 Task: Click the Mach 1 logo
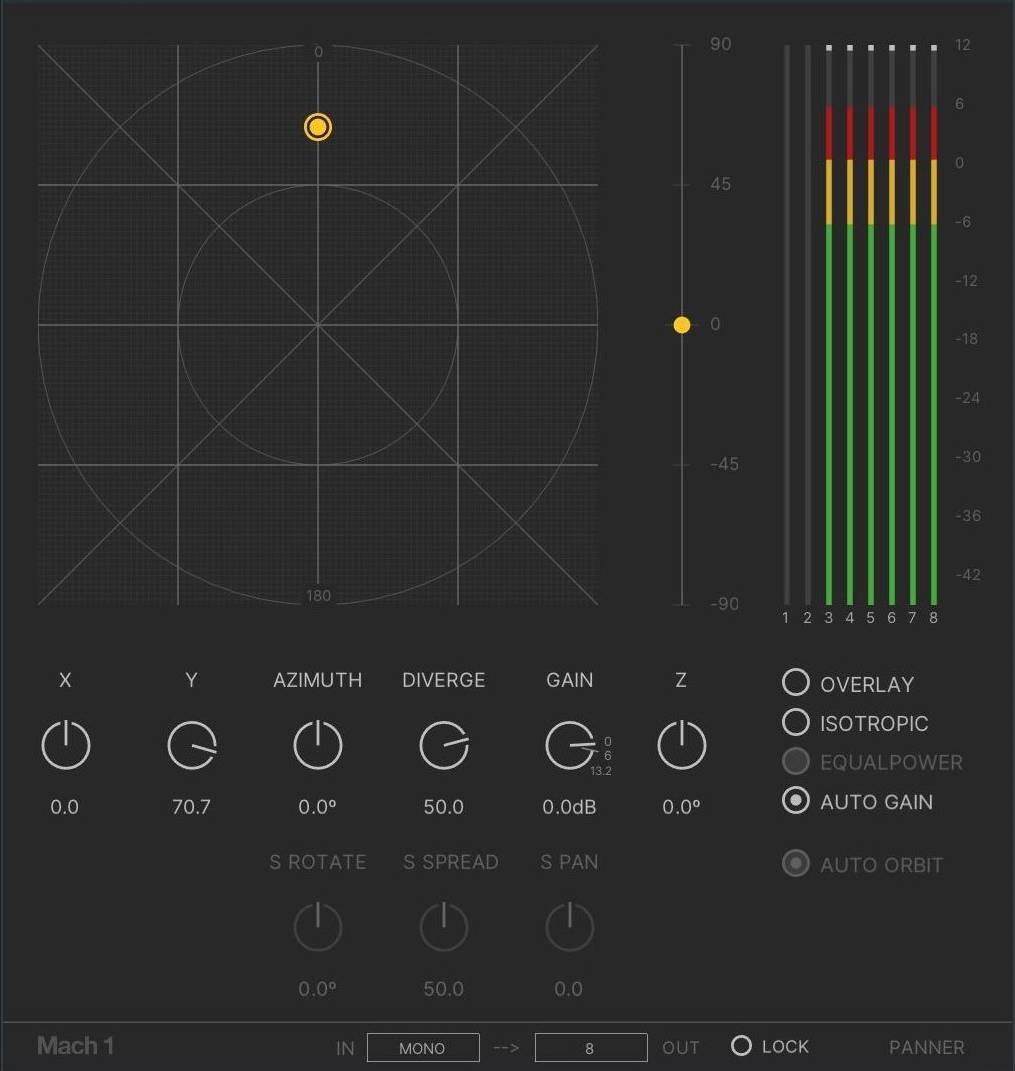click(x=76, y=1045)
